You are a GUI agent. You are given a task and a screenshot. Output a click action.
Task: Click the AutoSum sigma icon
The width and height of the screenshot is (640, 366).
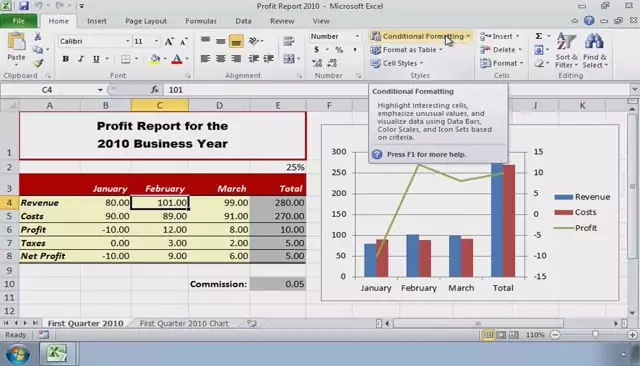pos(539,36)
